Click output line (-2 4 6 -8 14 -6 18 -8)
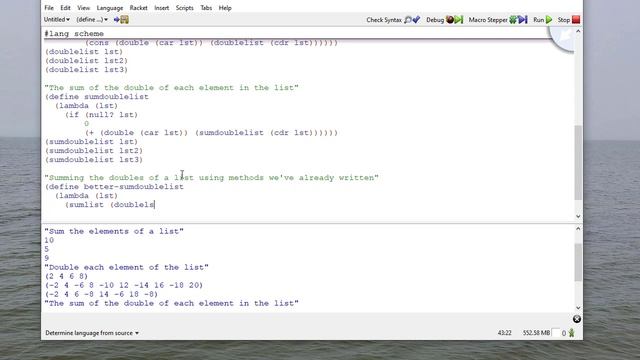Image resolution: width=640 pixels, height=360 pixels. 101,294
